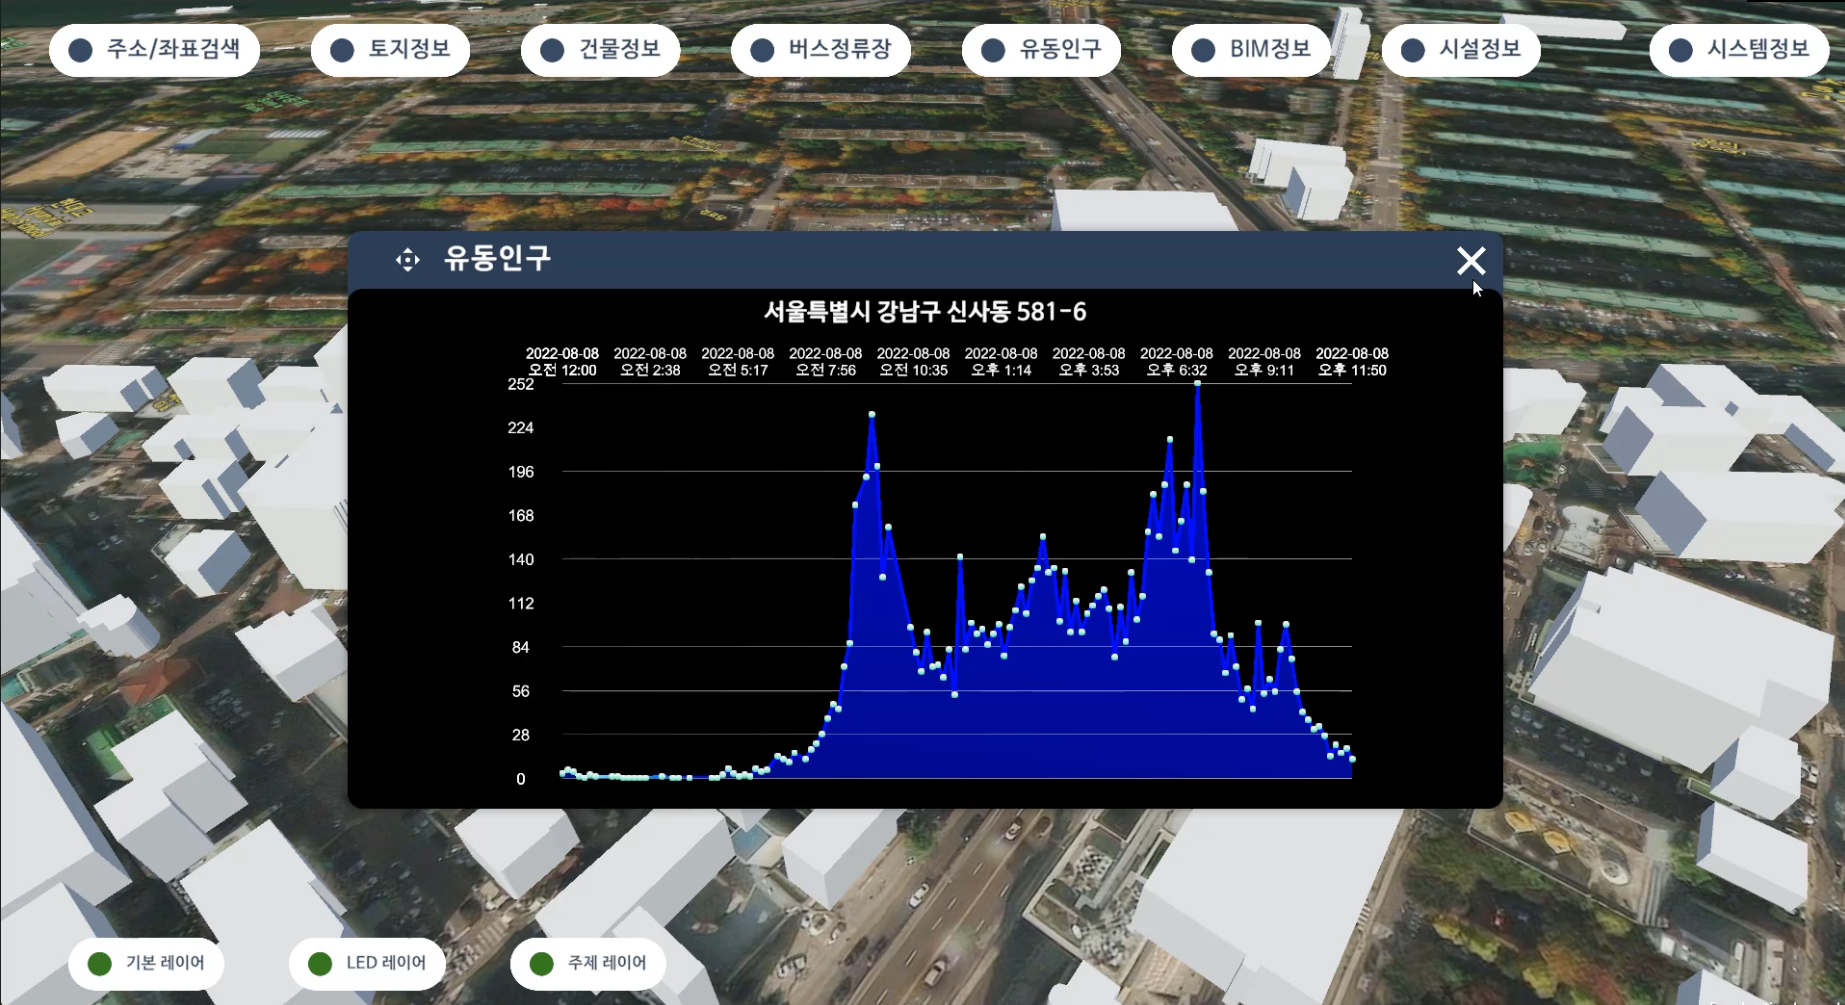
Task: Toggle the 기본 레이어 layer
Action: 146,963
